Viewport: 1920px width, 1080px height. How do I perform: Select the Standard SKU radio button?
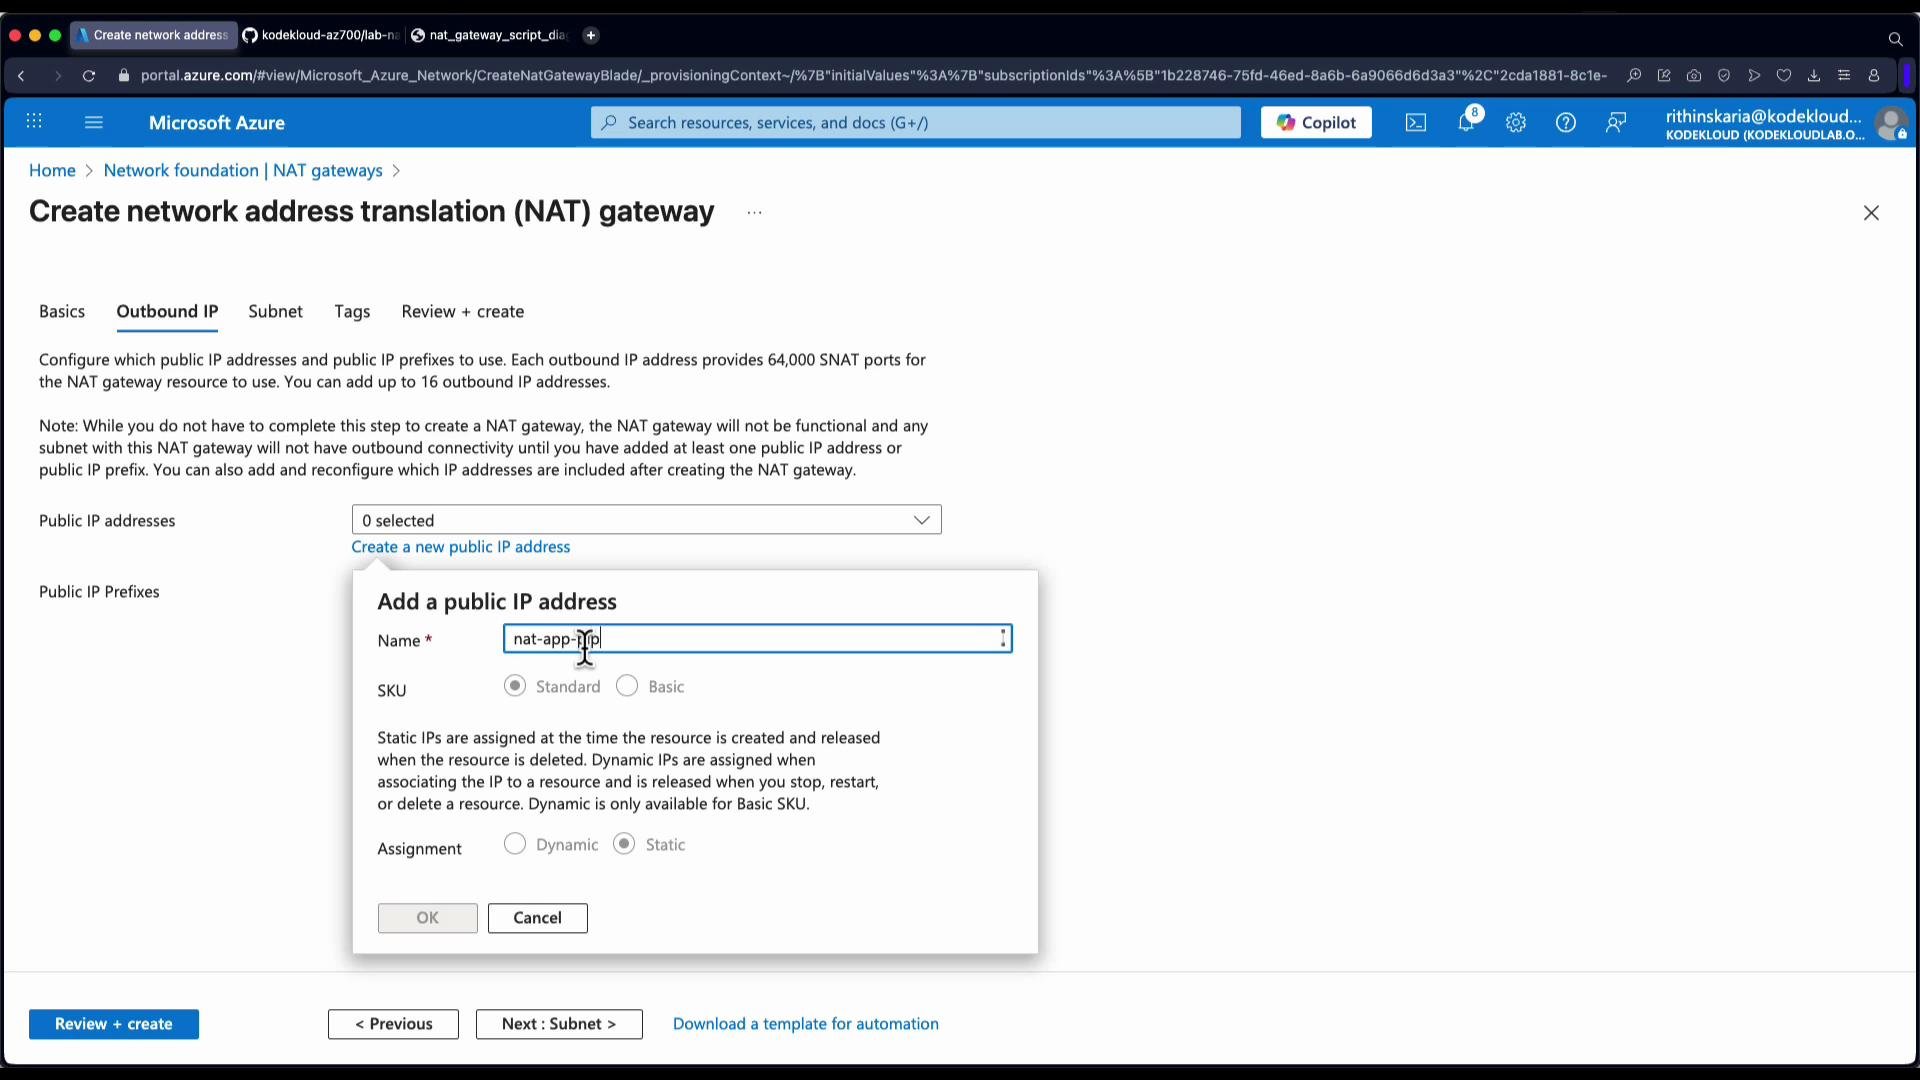[x=515, y=686]
